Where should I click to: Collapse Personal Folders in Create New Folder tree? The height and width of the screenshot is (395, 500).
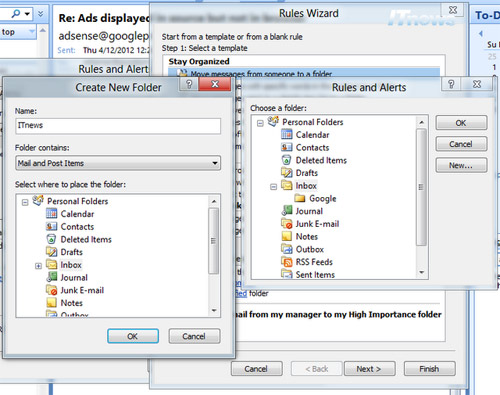coord(25,202)
